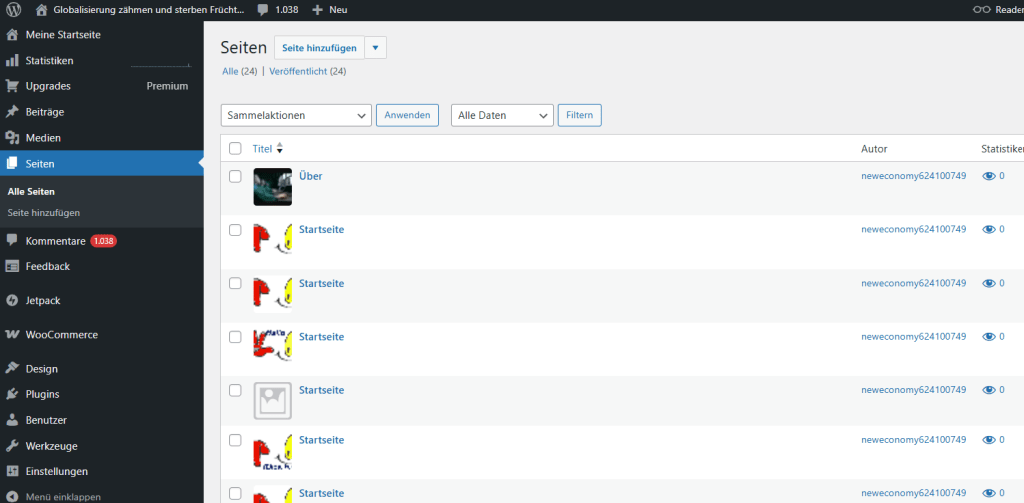Click the Jetpack sidebar icon
Viewport: 1024px width, 503px height.
[13, 300]
